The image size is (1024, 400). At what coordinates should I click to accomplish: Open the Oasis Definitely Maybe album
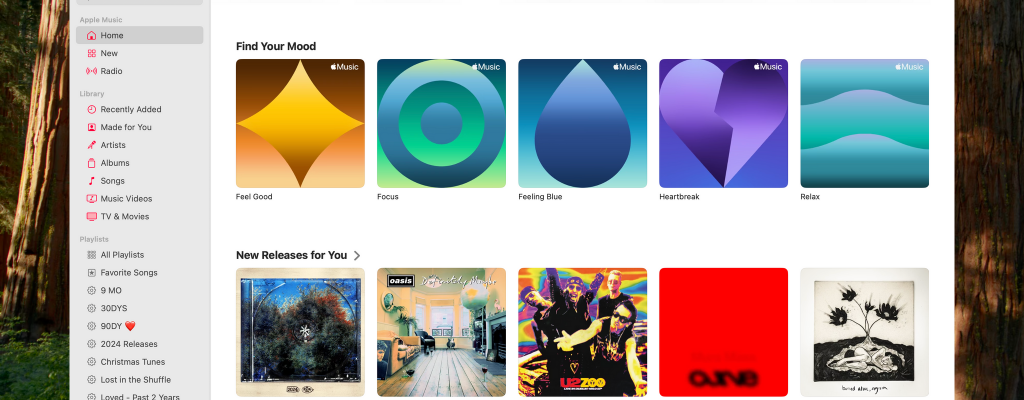(441, 332)
